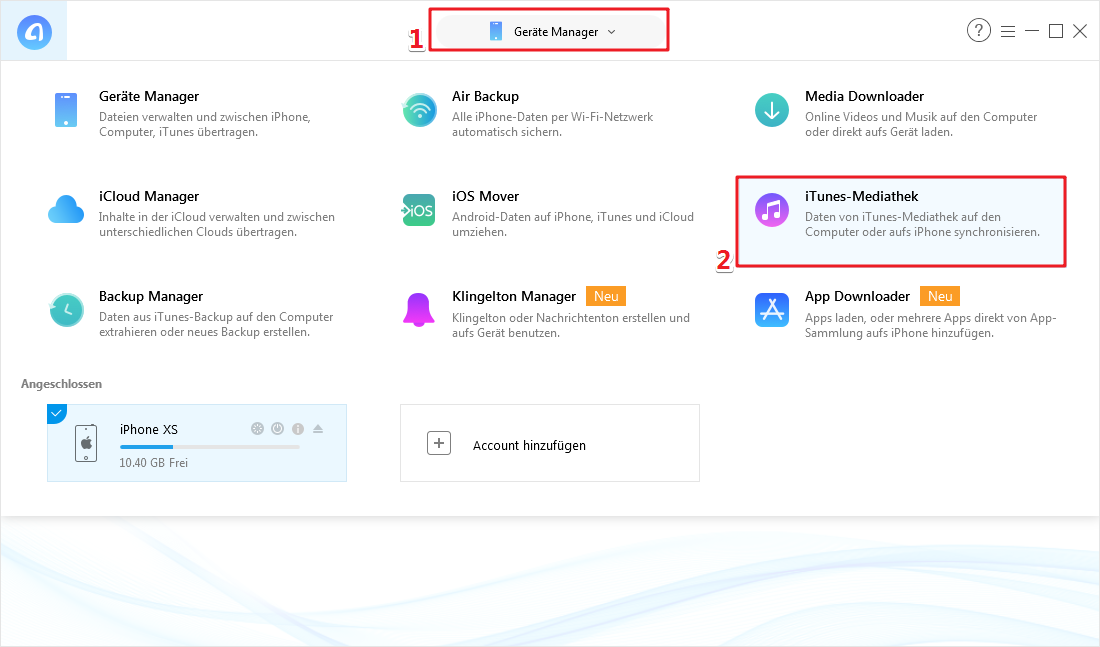Click the plus icon for Account hinzufügen

click(x=439, y=443)
